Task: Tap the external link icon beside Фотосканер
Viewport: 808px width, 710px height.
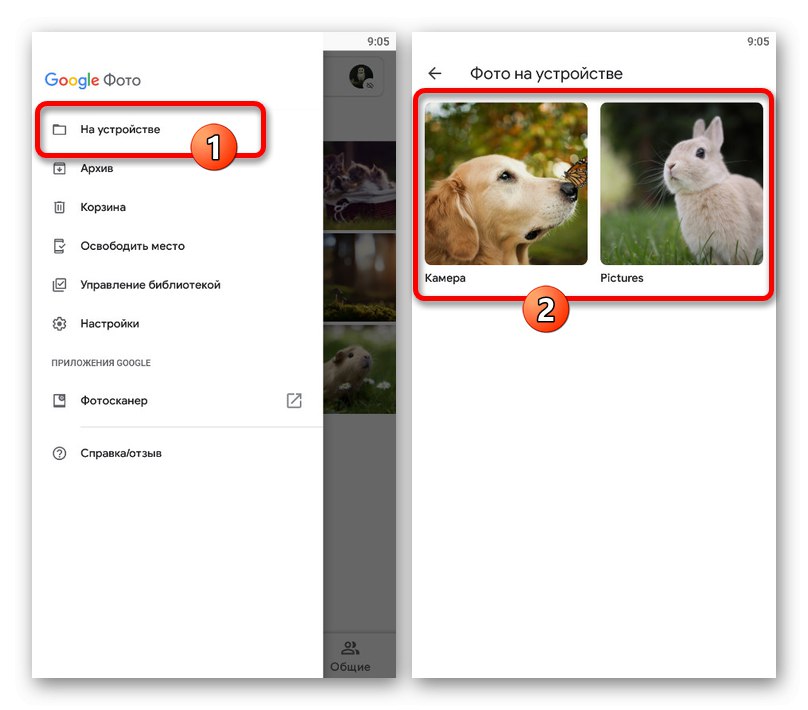Action: click(294, 400)
